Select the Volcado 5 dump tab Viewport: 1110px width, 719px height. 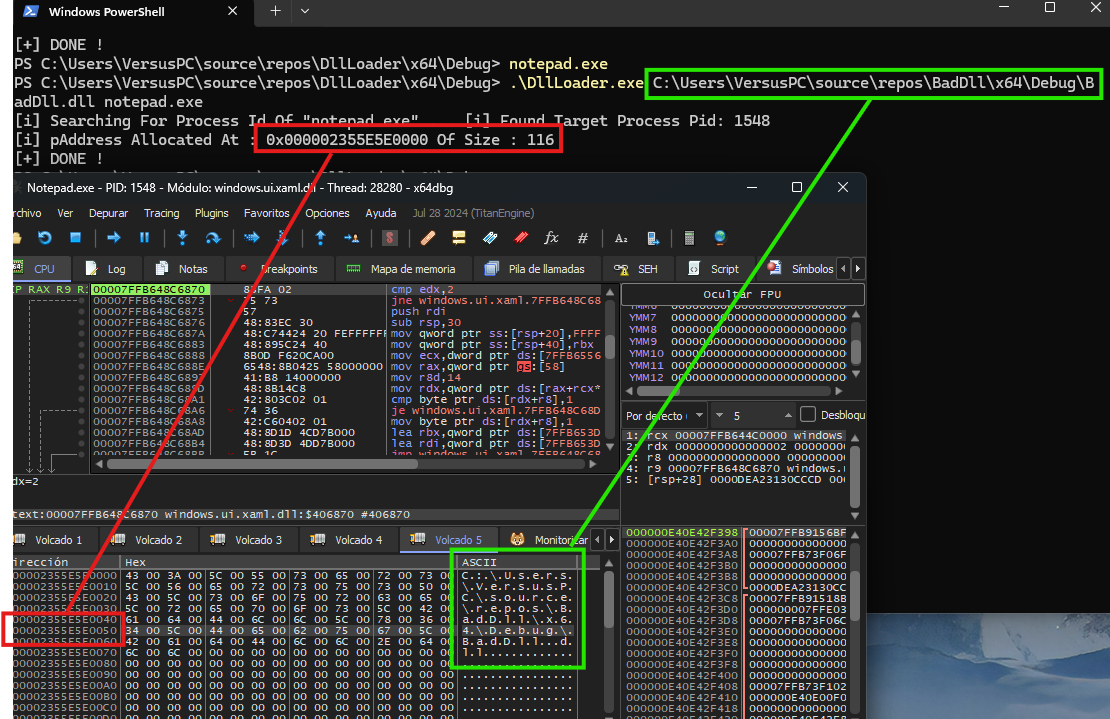point(448,540)
